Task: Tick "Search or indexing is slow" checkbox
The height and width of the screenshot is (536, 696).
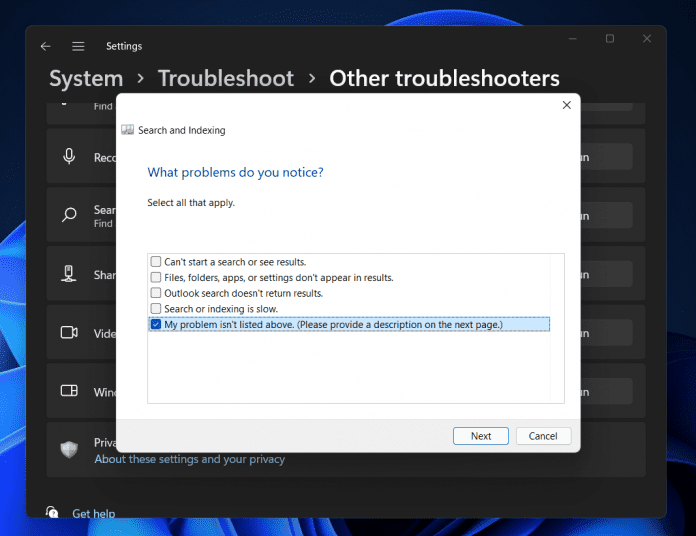Action: [156, 309]
